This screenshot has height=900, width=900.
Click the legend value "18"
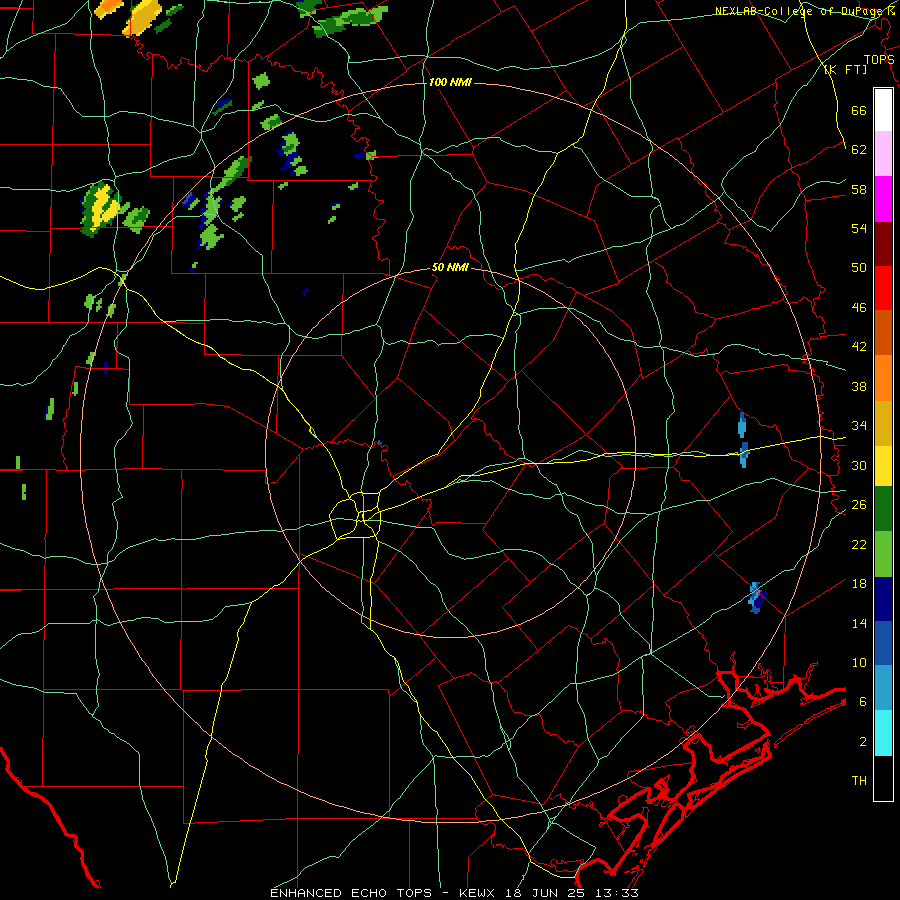click(859, 584)
